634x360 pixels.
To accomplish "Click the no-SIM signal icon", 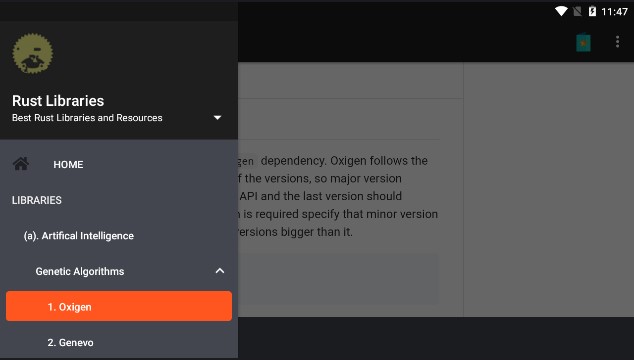I will (577, 11).
